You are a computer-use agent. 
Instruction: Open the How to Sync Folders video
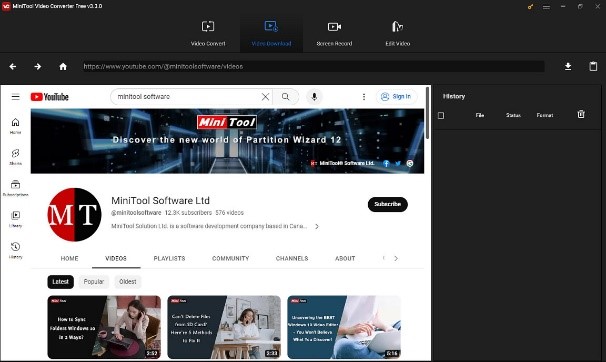tap(104, 327)
